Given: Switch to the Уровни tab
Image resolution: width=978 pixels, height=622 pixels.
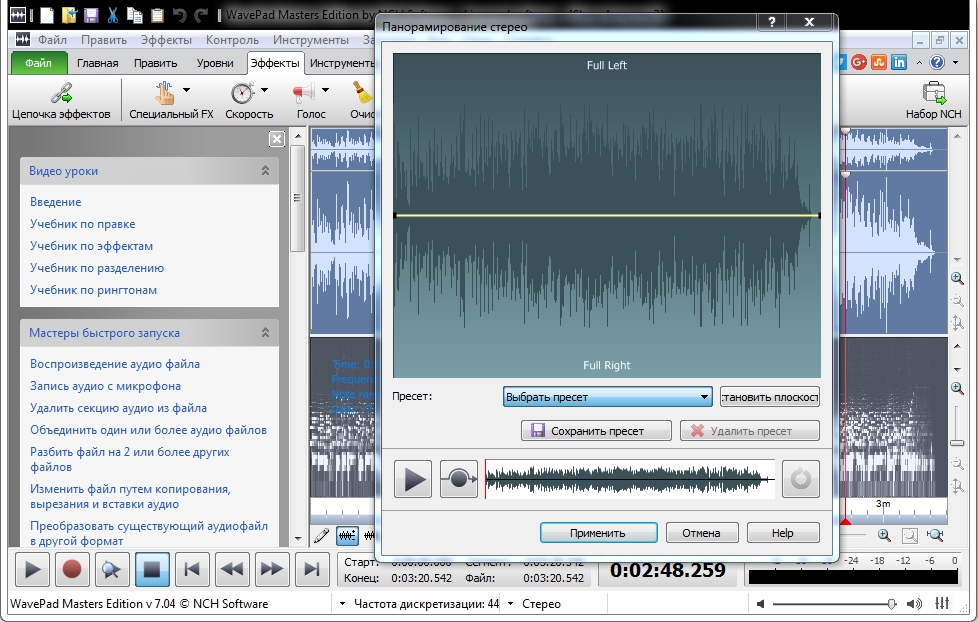Looking at the screenshot, I should tap(215, 63).
